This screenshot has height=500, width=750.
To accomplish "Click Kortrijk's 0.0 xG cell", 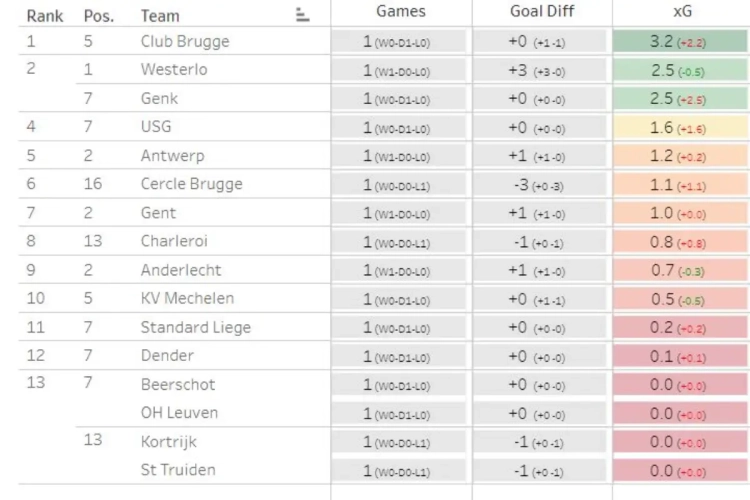I will (680, 442).
